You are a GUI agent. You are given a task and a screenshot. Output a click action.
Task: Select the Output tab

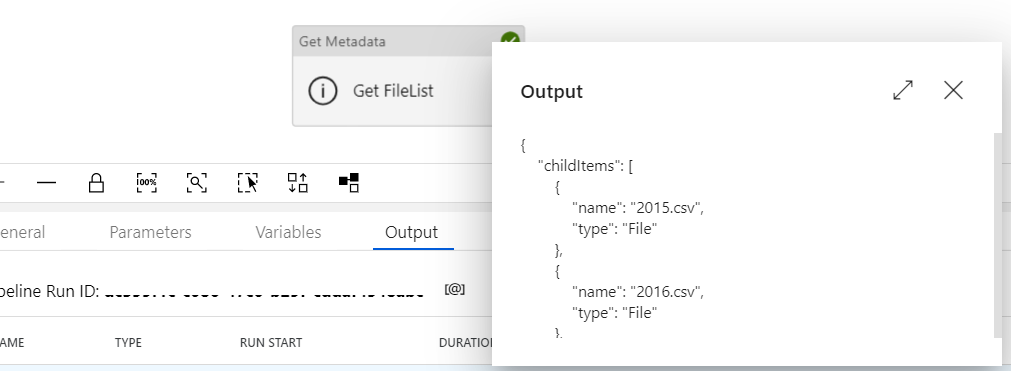click(411, 232)
